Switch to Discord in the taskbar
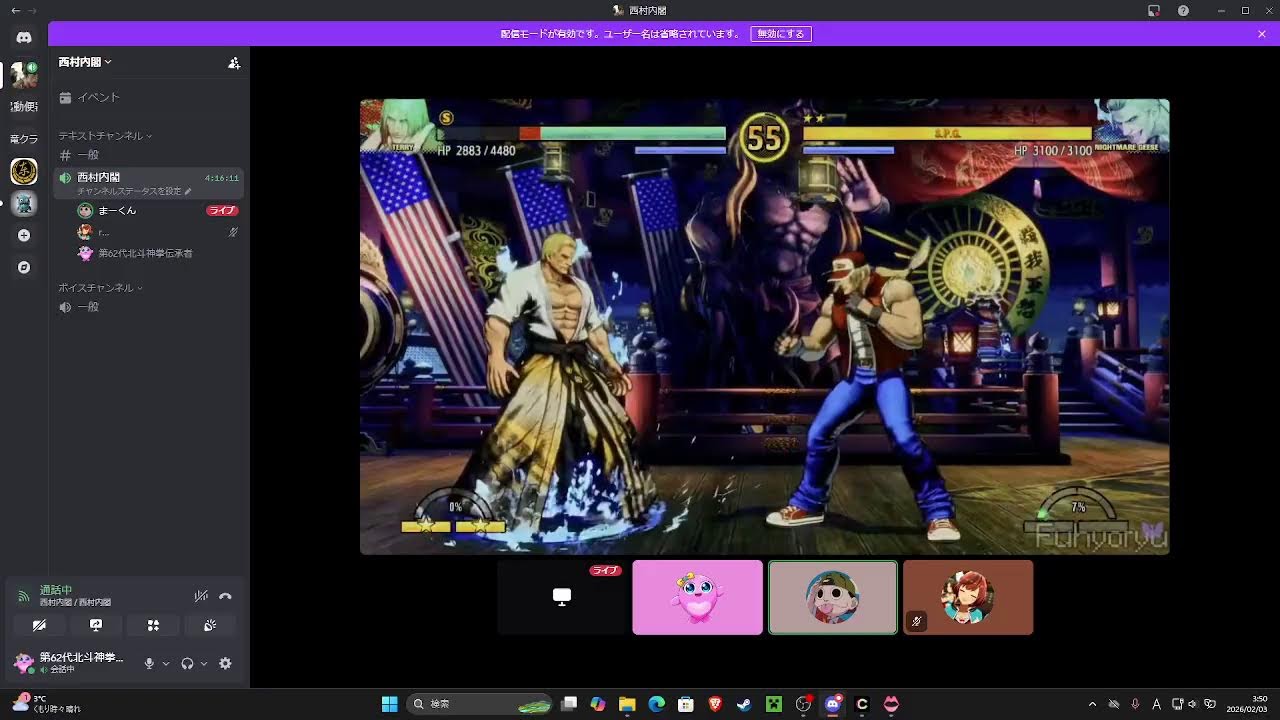The image size is (1280, 720). [x=832, y=704]
